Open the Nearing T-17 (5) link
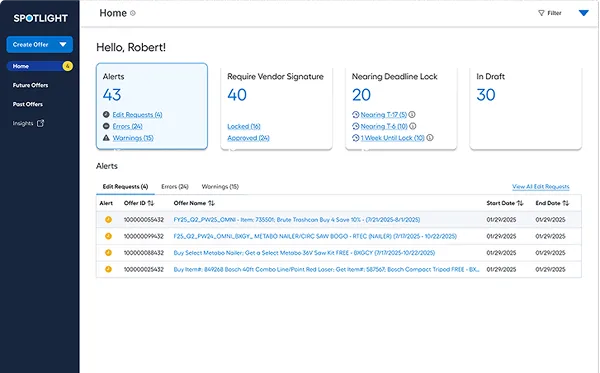Image resolution: width=600 pixels, height=373 pixels. click(383, 115)
